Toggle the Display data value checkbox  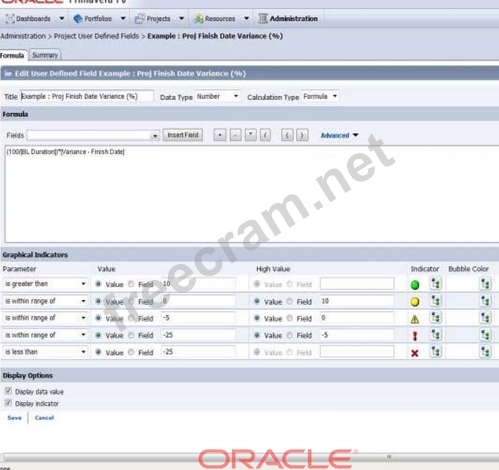8,391
